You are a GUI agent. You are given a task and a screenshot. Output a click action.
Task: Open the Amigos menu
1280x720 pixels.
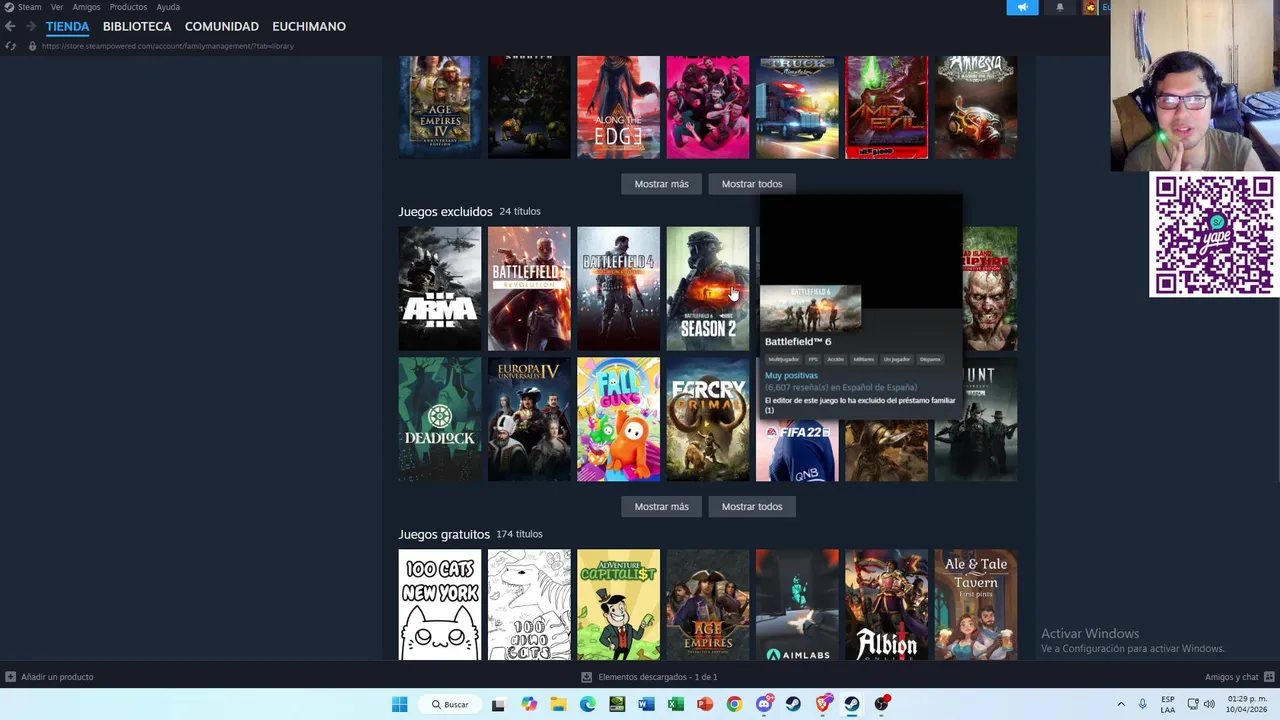(x=86, y=7)
